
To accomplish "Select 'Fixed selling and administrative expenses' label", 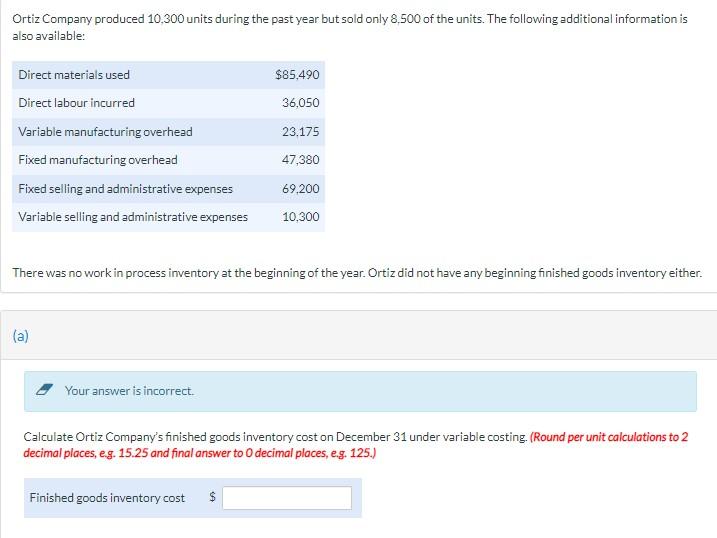I will pos(125,189).
